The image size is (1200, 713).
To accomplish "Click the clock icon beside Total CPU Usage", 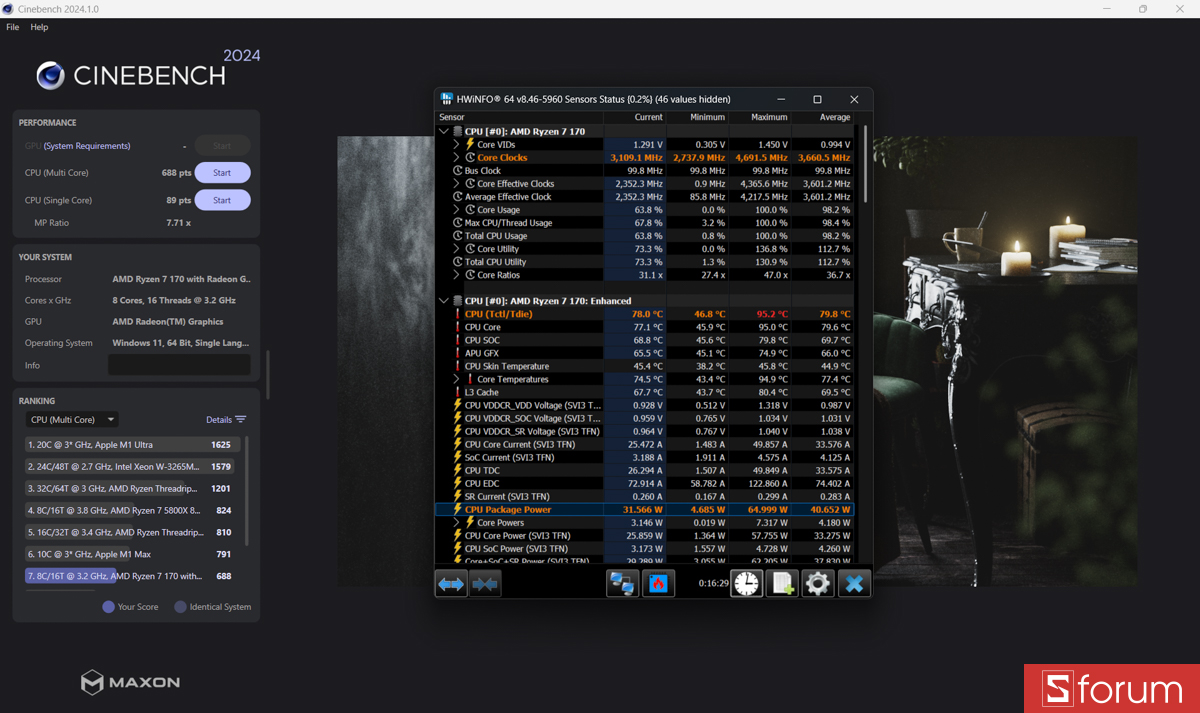I will (x=458, y=236).
